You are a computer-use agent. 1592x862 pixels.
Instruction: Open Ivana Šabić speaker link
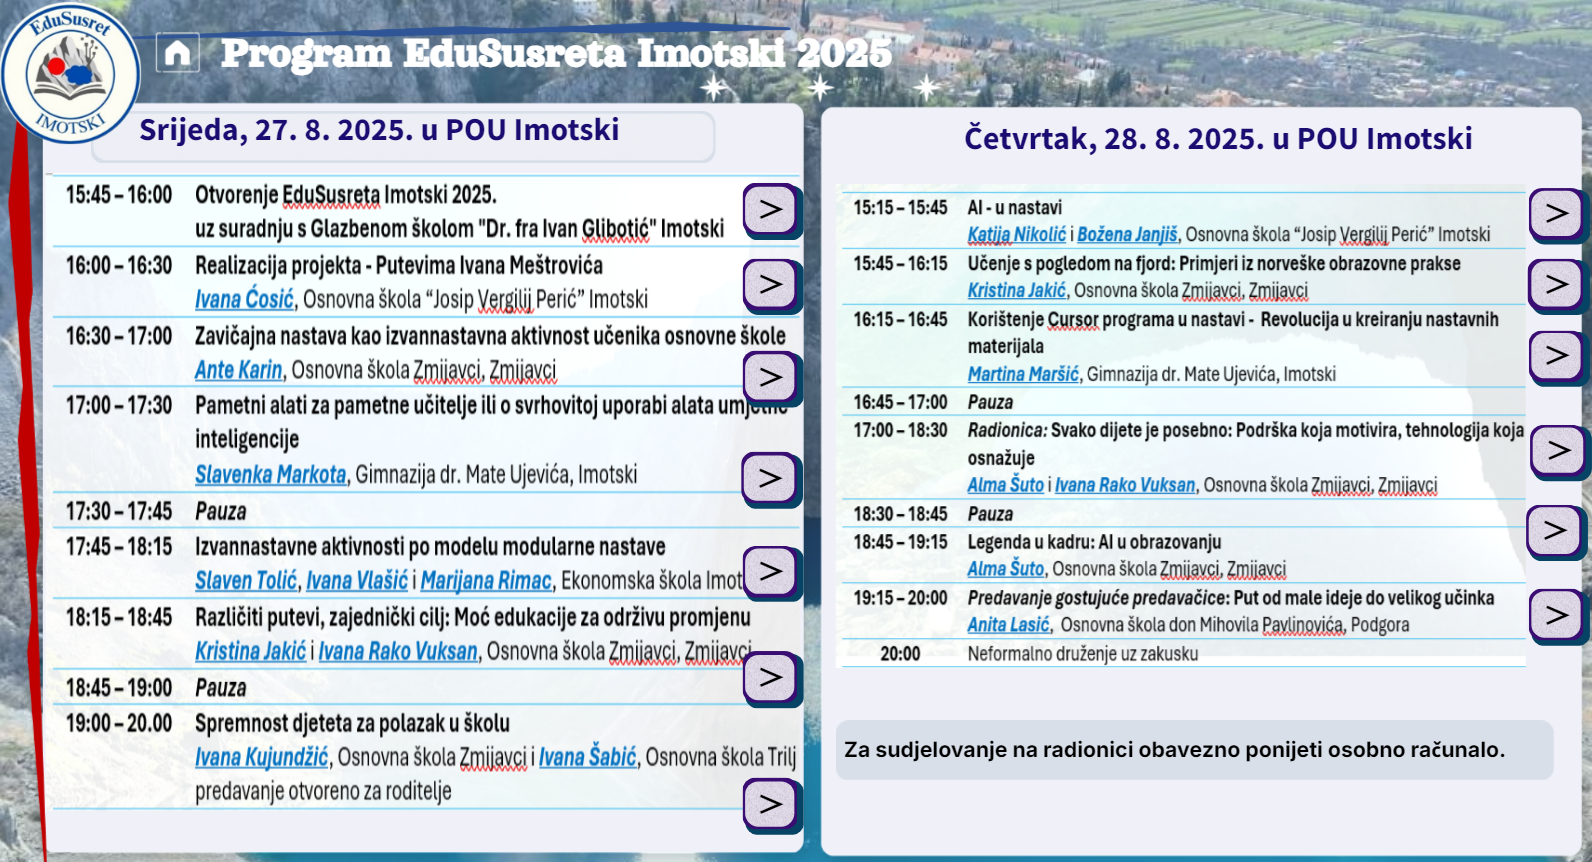click(x=587, y=757)
